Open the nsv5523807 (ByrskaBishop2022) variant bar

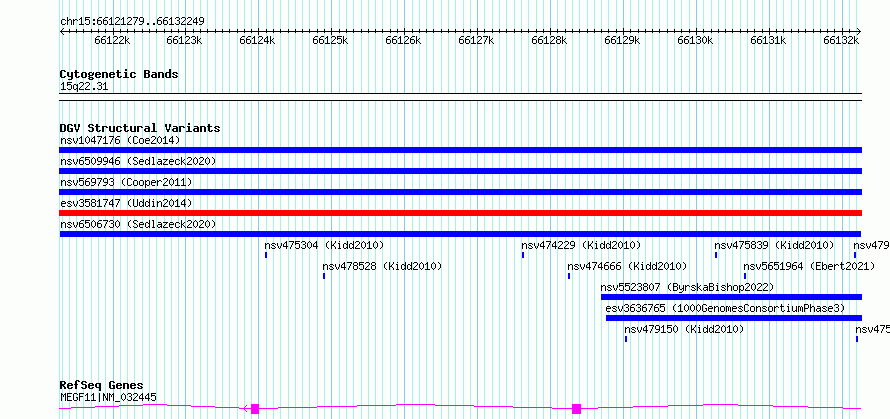pos(731,297)
